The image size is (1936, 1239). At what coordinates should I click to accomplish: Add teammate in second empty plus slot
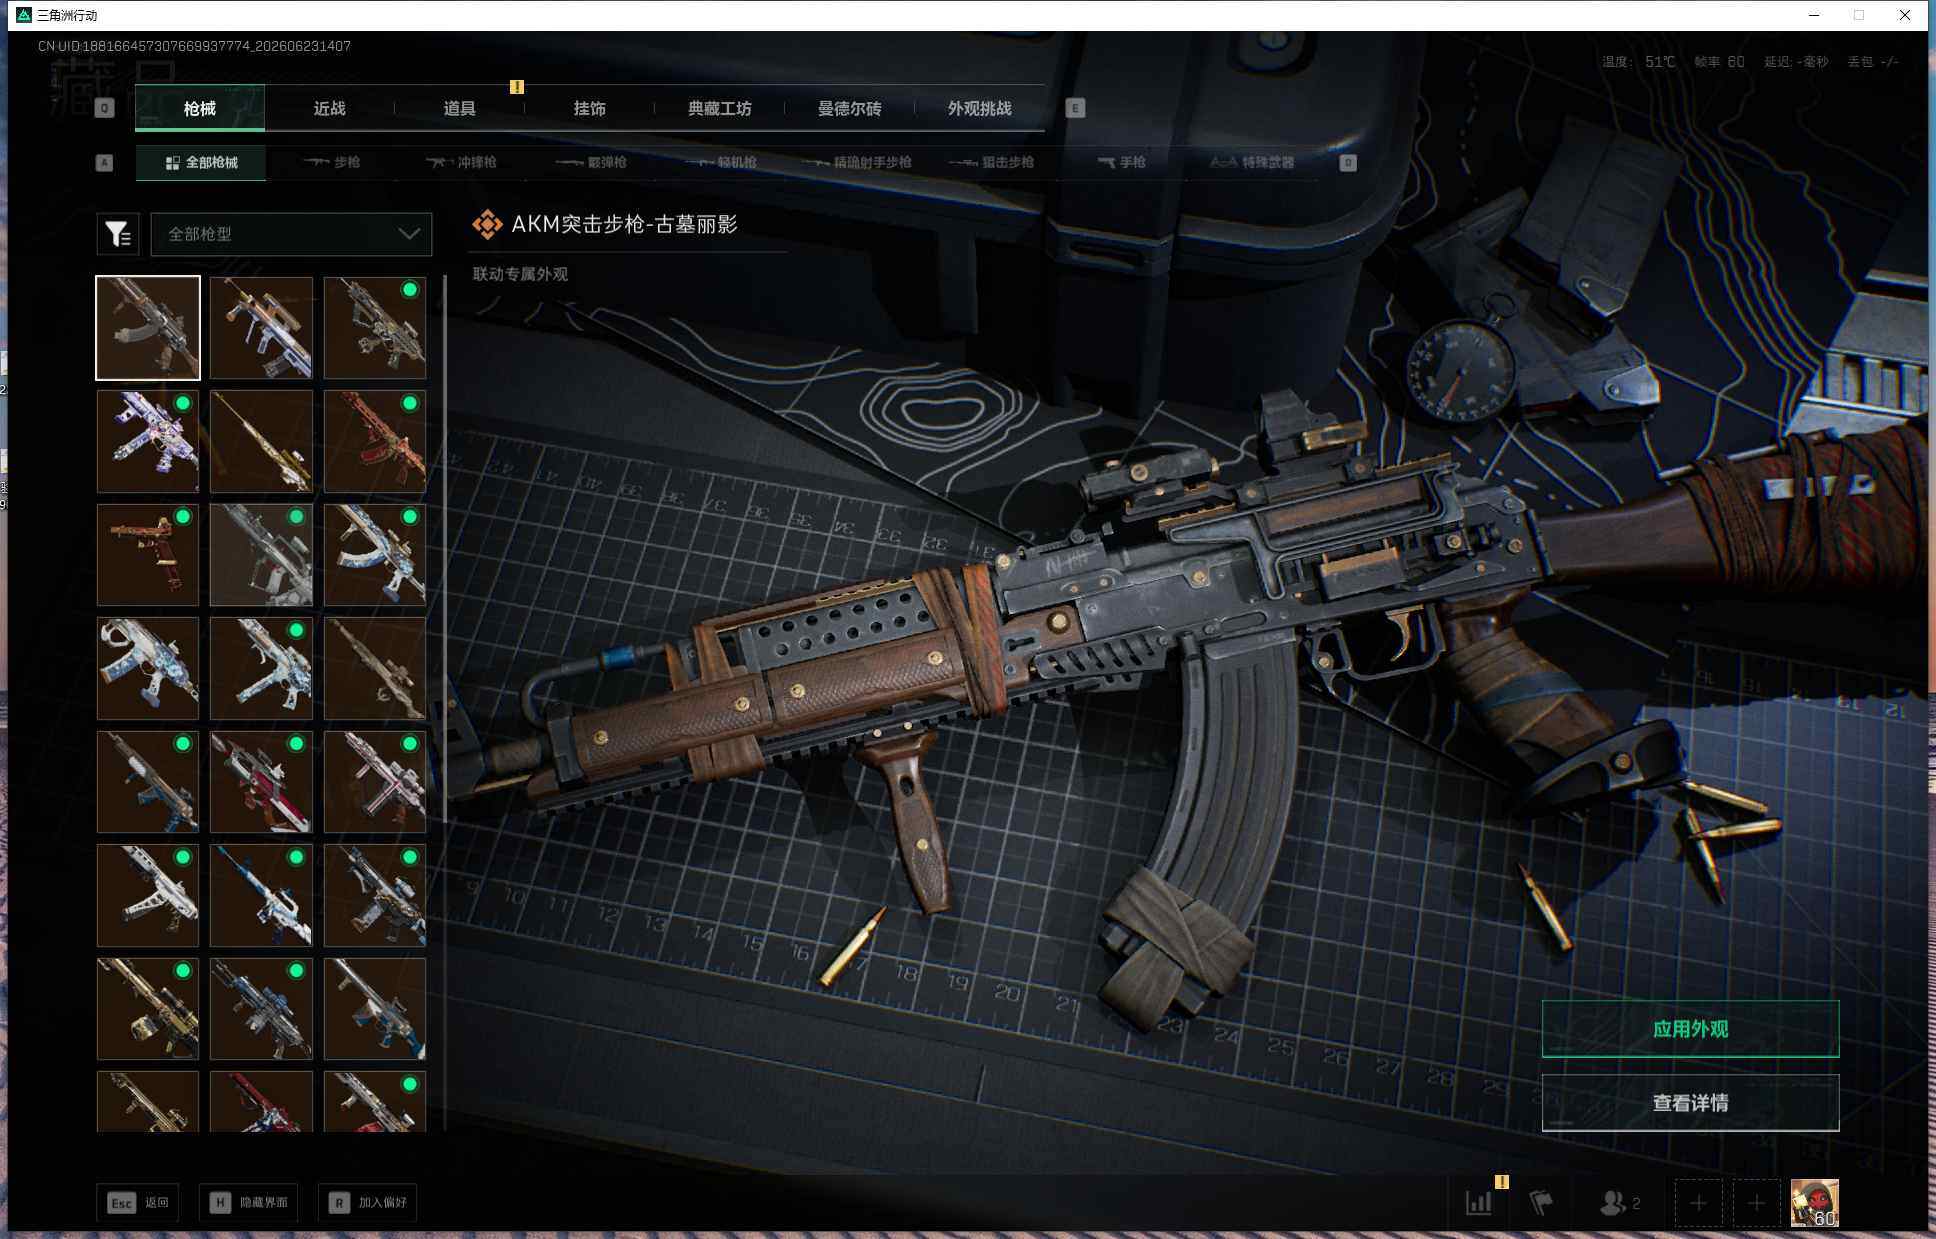(1756, 1203)
